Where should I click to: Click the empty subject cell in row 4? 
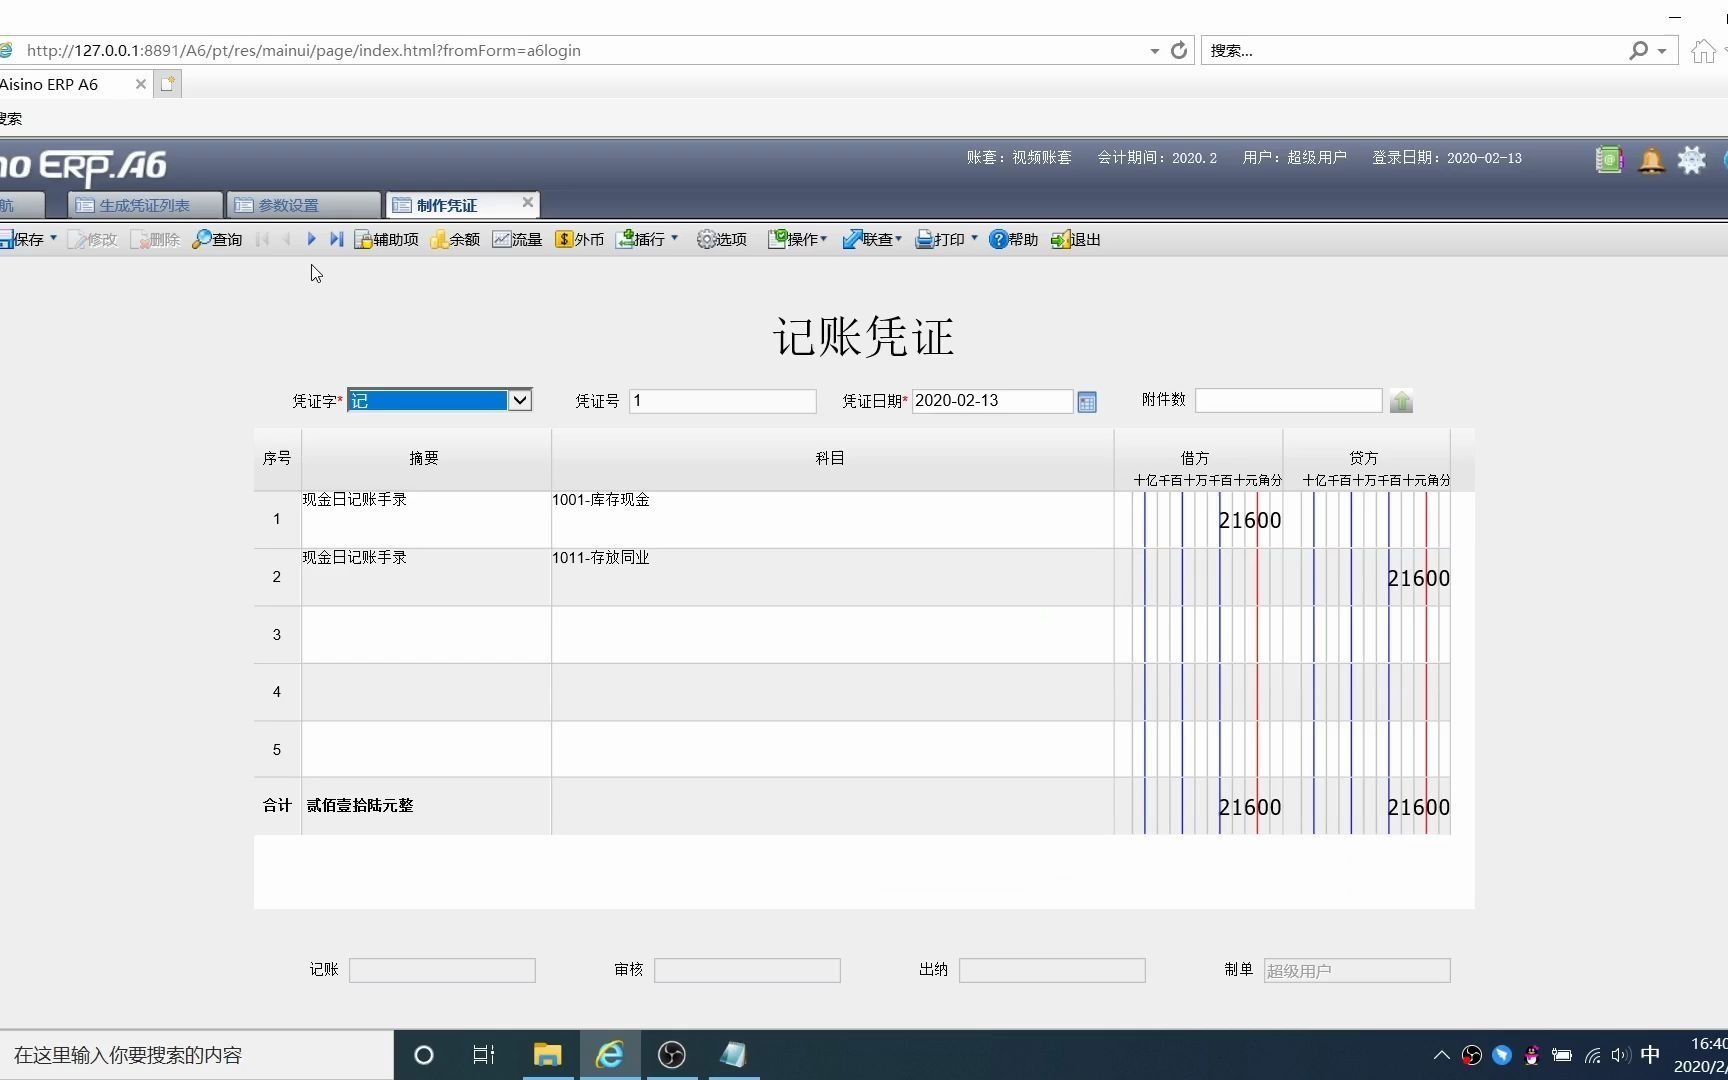tap(832, 692)
